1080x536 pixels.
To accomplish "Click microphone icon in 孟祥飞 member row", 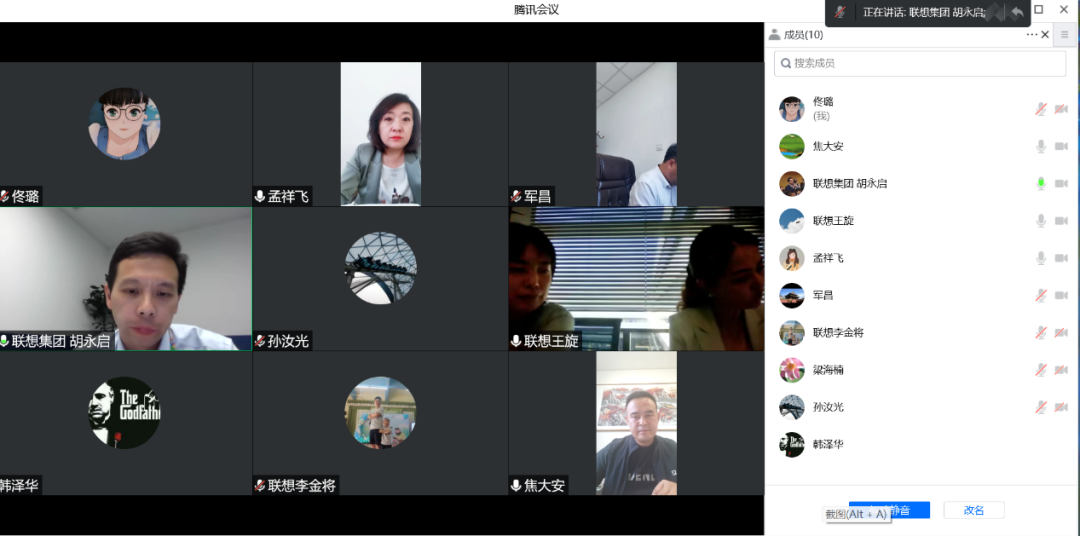I will click(x=1041, y=258).
